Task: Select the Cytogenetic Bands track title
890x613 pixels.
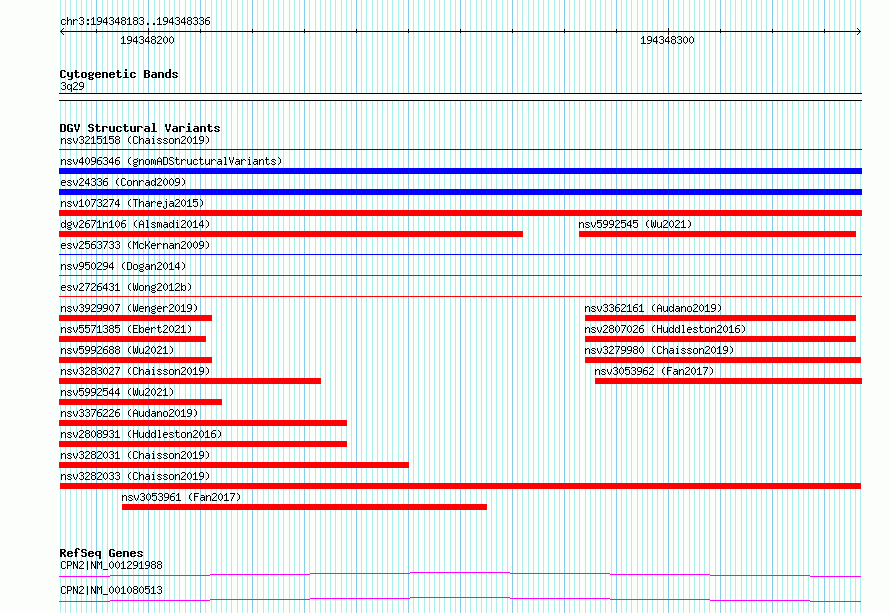Action: (119, 74)
